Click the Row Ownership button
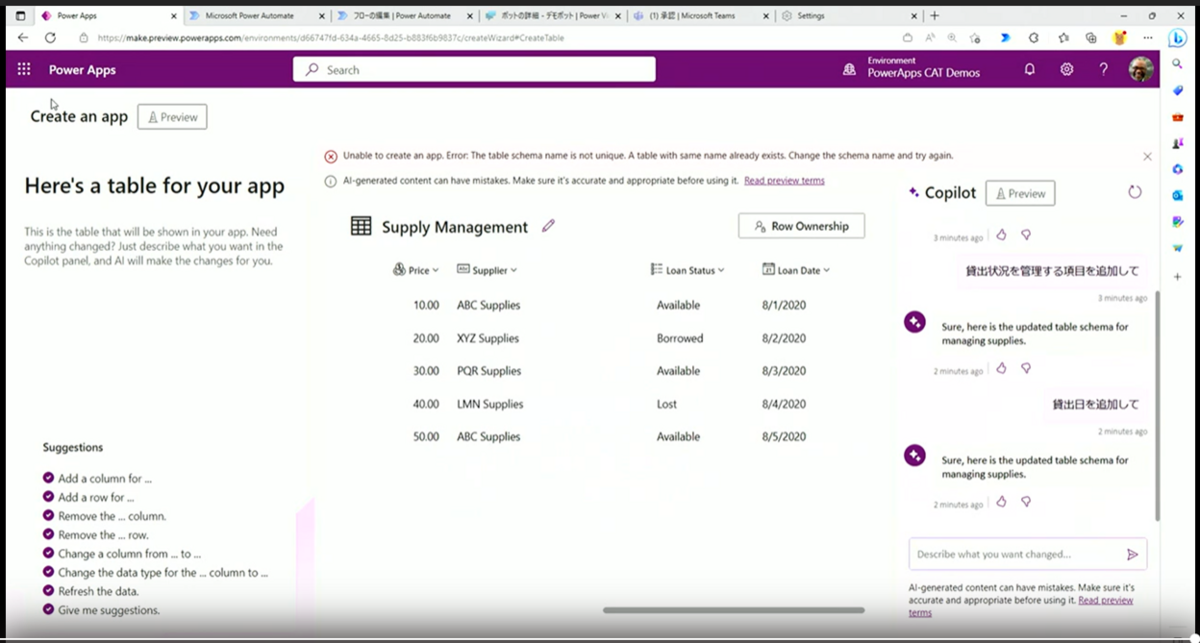The width and height of the screenshot is (1200, 643). coord(801,226)
